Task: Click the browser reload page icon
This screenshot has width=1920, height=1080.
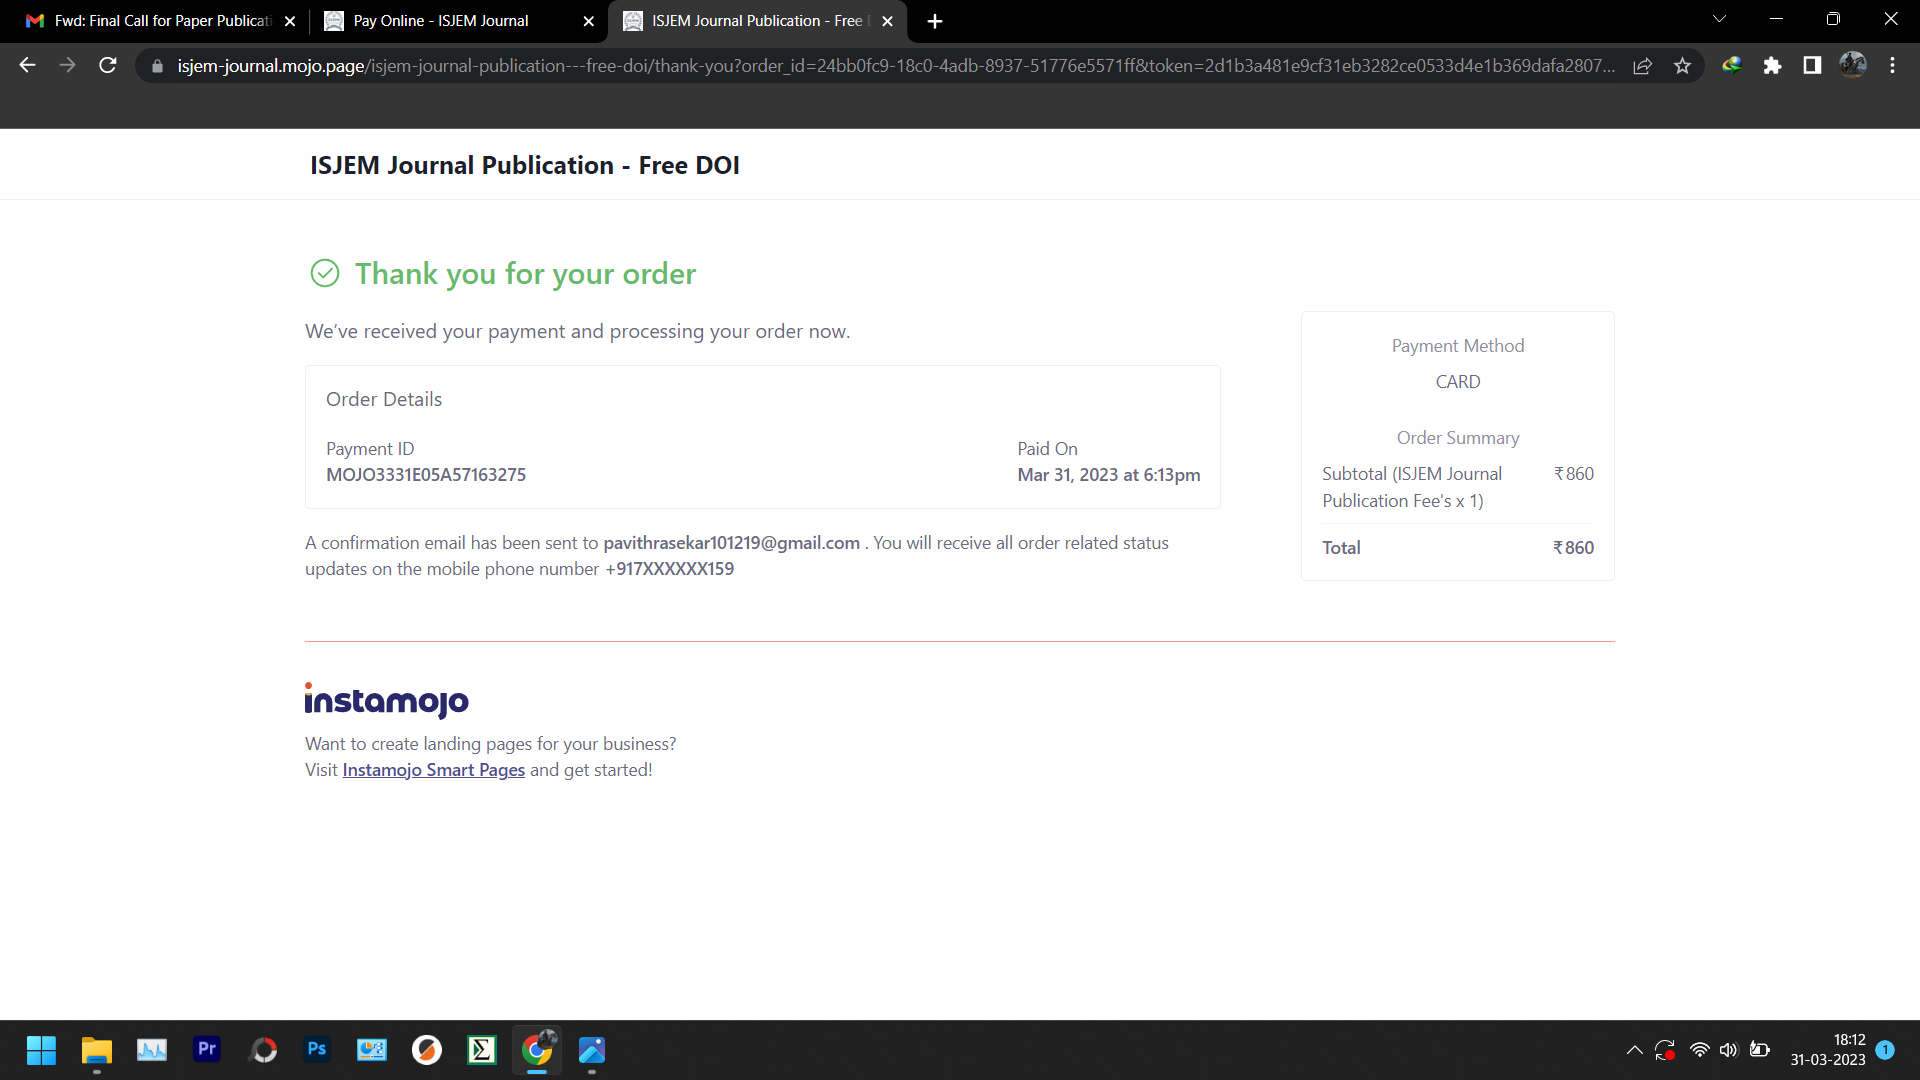Action: (108, 66)
